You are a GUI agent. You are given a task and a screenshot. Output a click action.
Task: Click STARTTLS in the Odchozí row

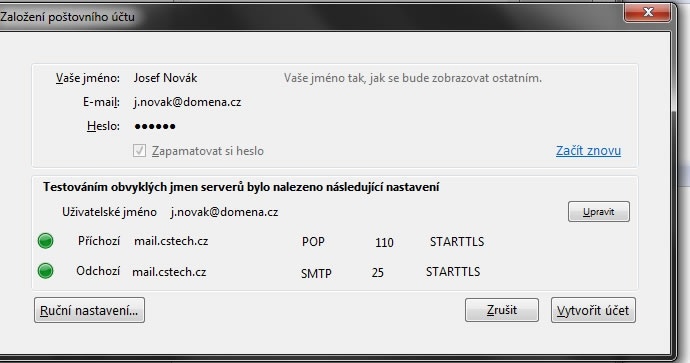(x=453, y=271)
